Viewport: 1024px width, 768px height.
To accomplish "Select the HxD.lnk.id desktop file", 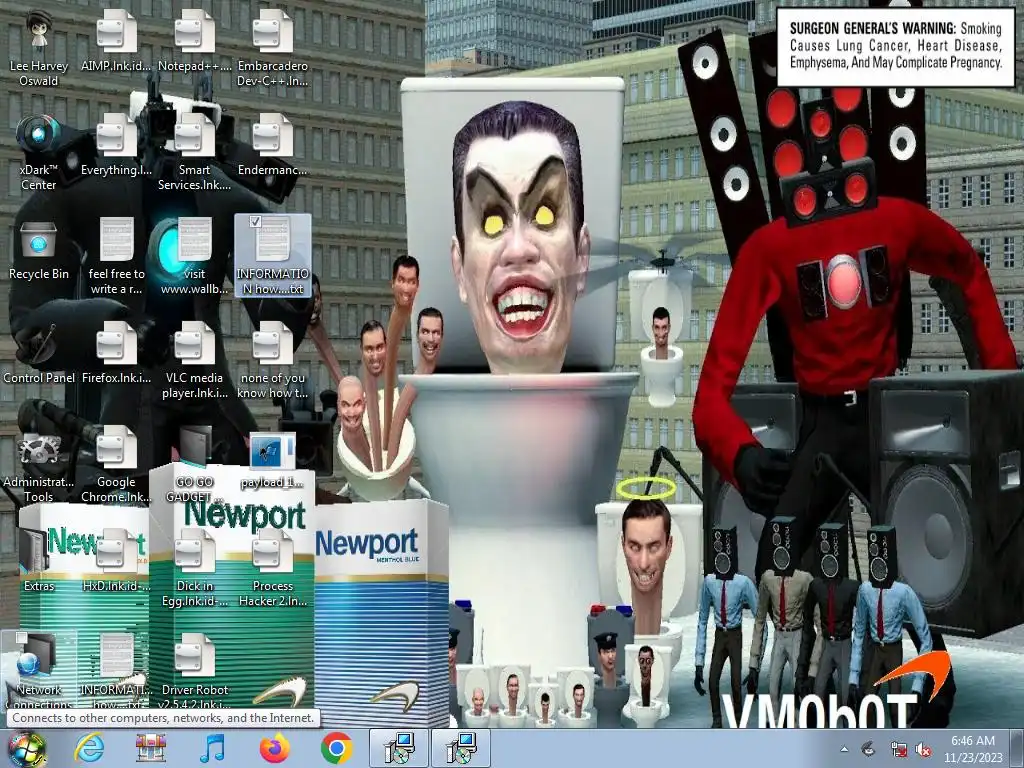I will (116, 560).
